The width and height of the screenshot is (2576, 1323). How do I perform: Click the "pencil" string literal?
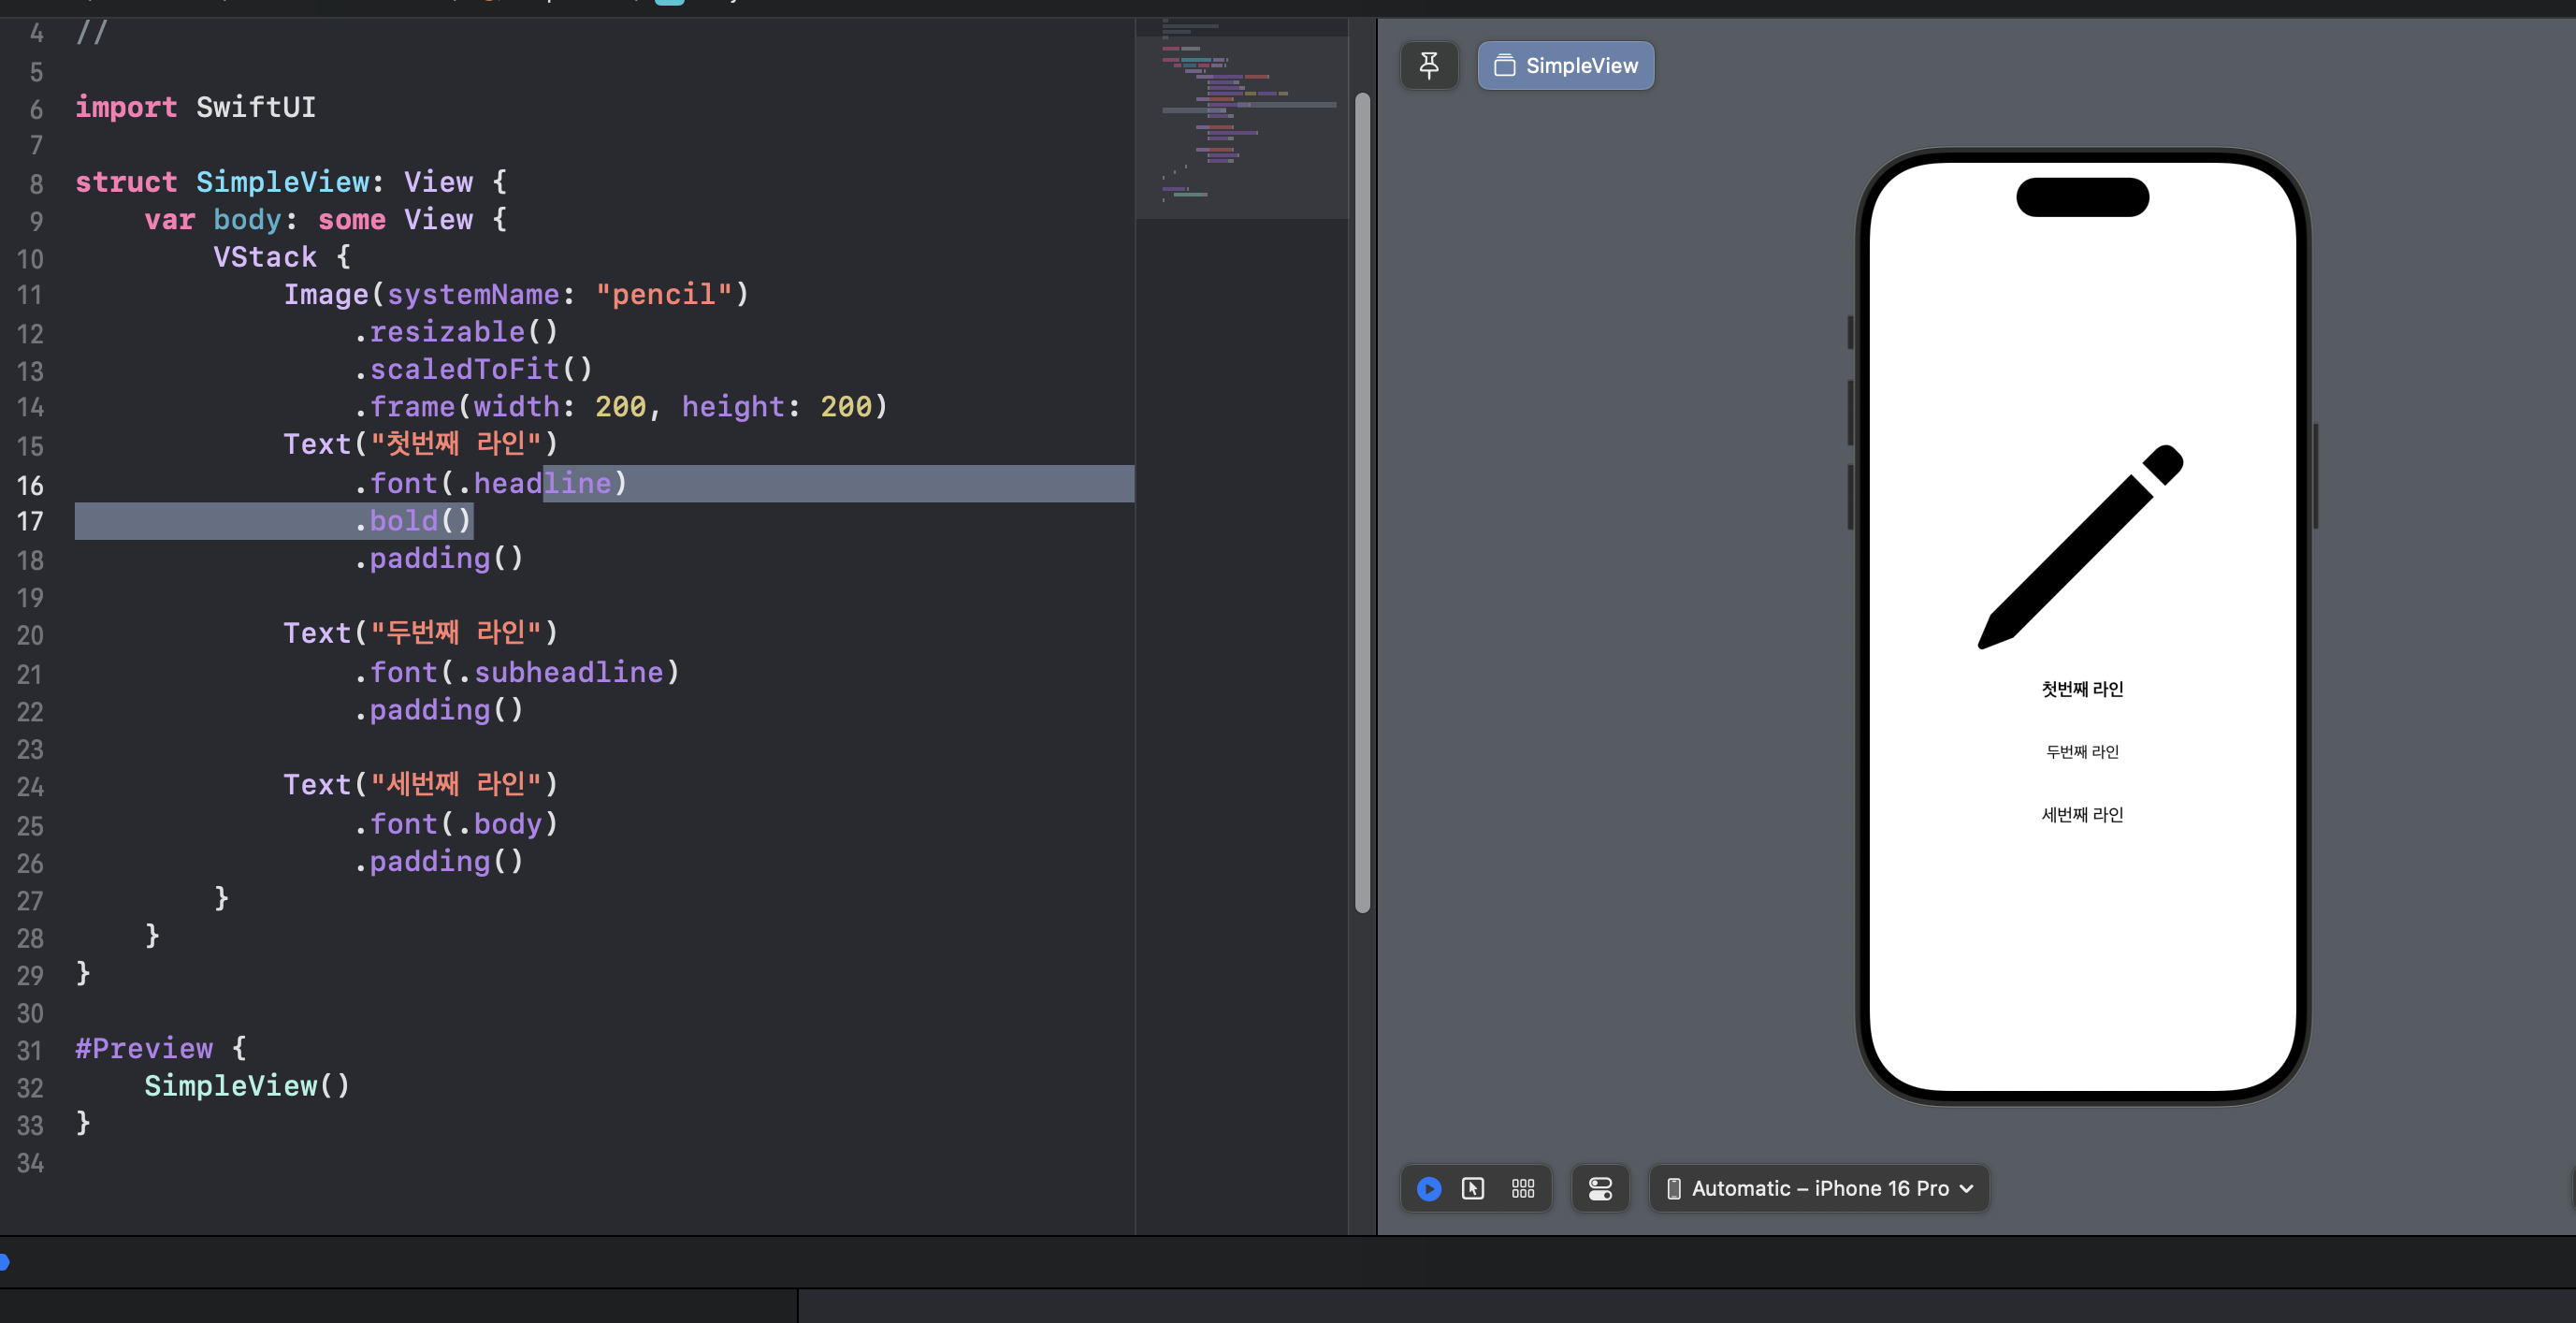tap(664, 295)
